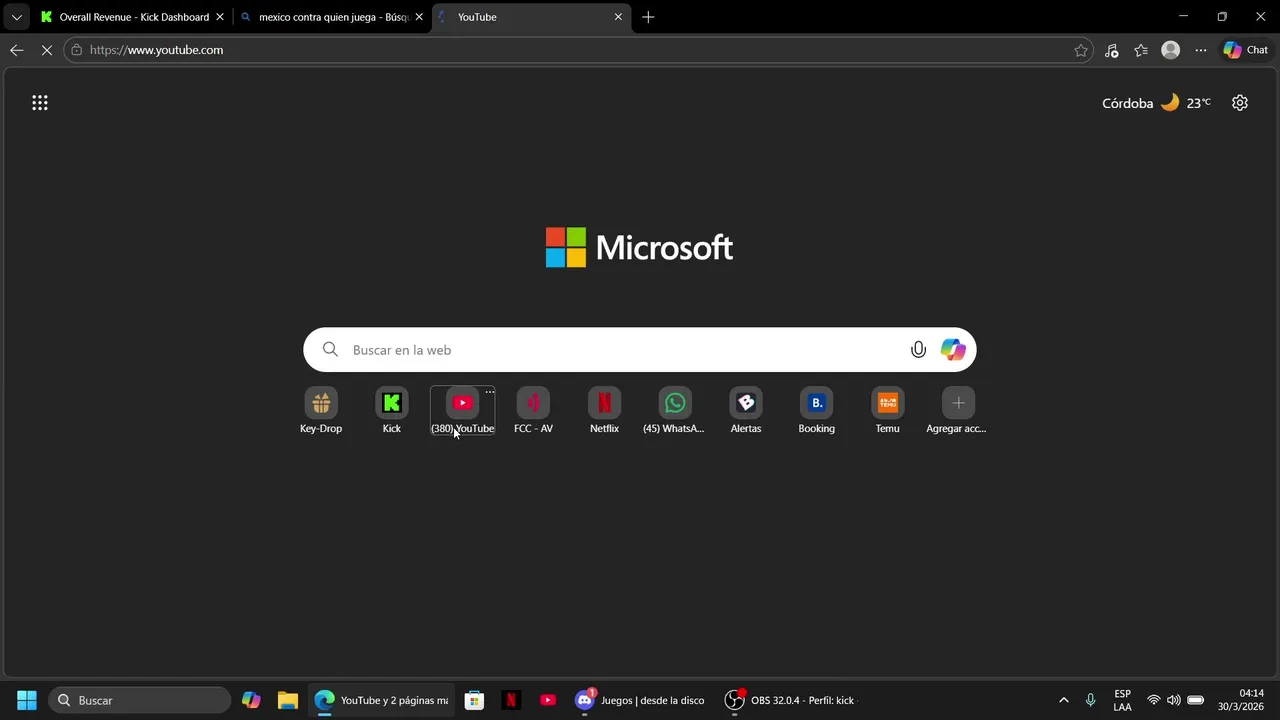This screenshot has width=1280, height=720.
Task: Open File Explorer from the taskbar
Action: click(288, 700)
